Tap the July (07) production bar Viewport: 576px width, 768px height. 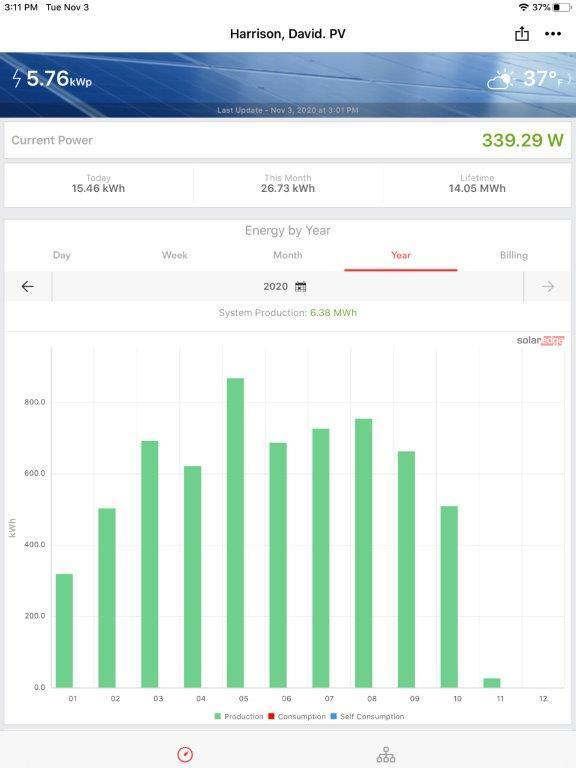point(321,558)
